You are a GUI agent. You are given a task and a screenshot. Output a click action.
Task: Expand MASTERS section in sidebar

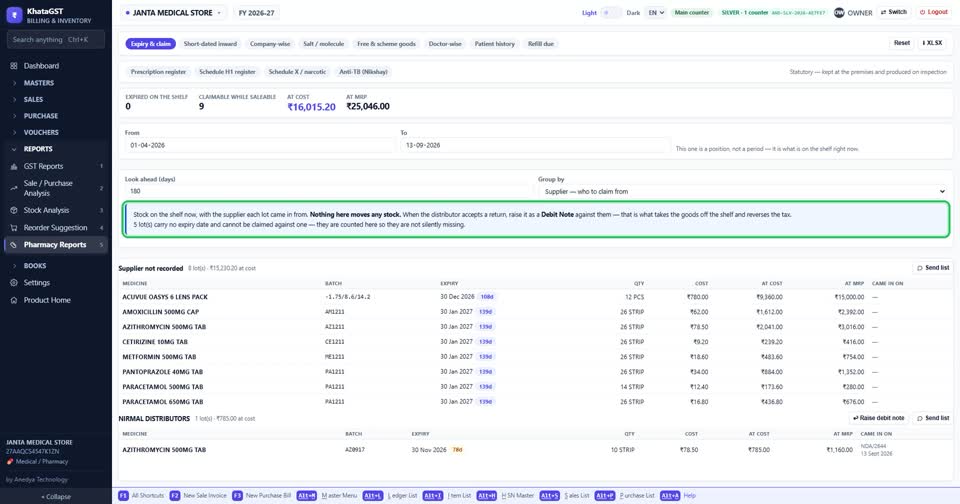pos(55,83)
